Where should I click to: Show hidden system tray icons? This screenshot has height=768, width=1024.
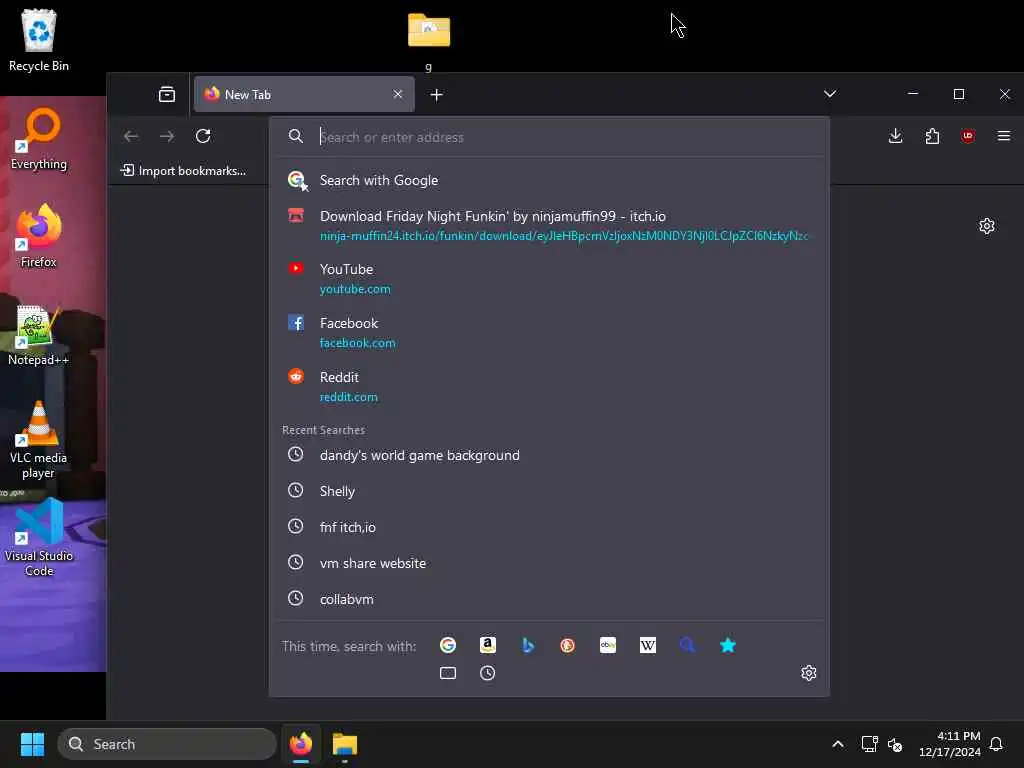tap(837, 744)
